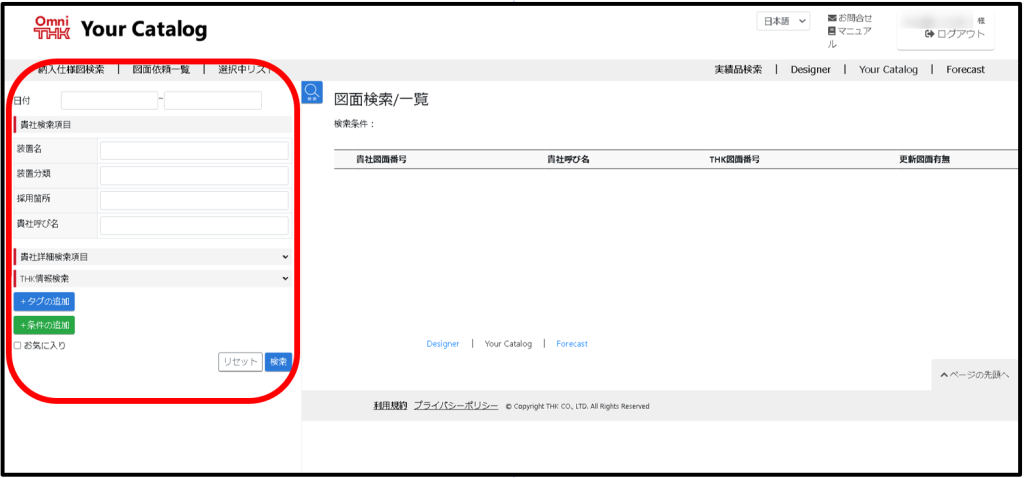
Task: Open Your Catalog in the top navigation bar
Action: pyautogui.click(x=888, y=69)
